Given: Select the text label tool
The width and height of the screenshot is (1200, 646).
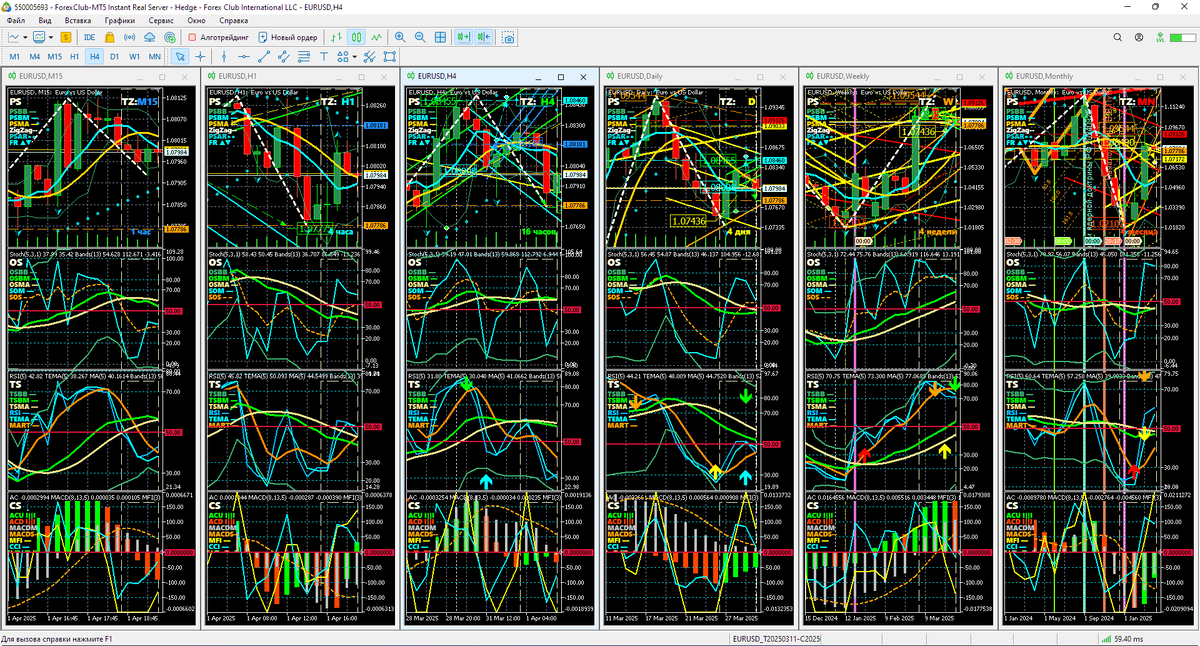Looking at the screenshot, I should click(x=324, y=57).
